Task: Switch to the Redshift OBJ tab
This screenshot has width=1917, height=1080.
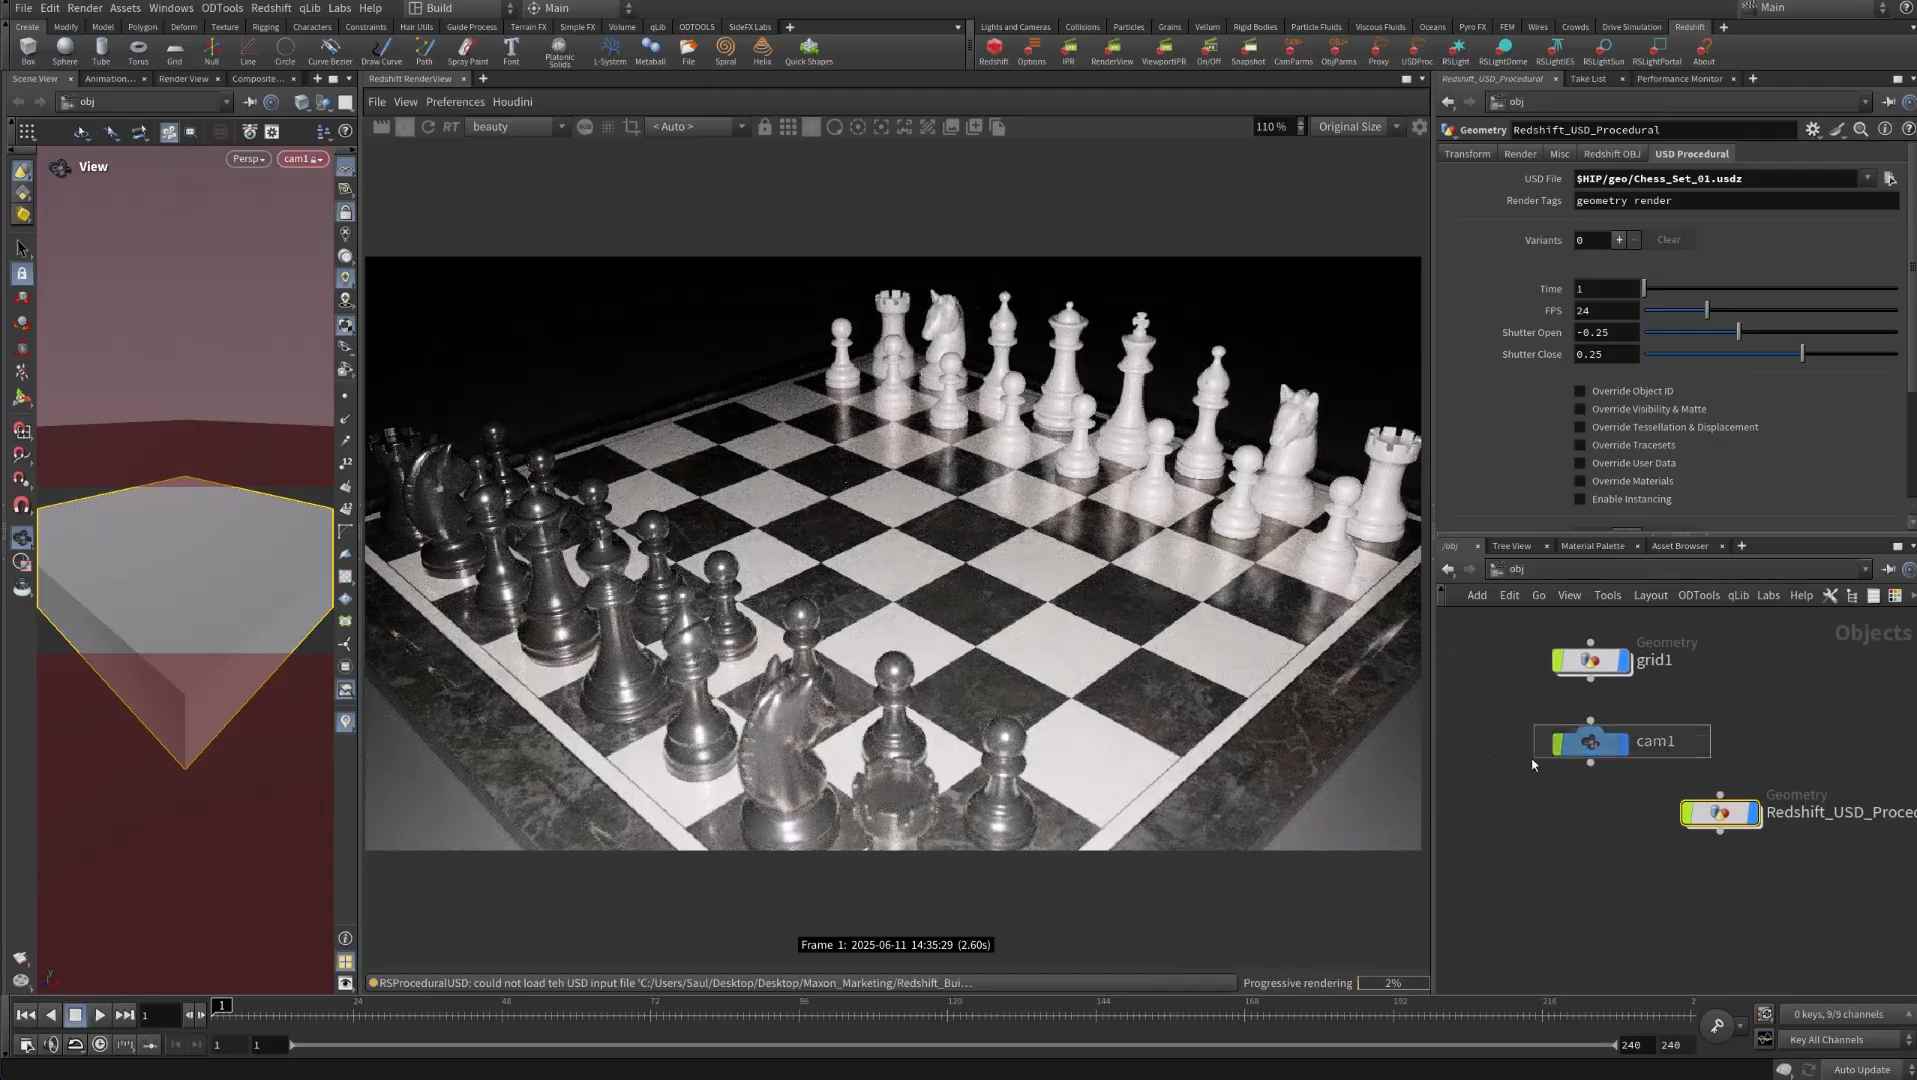Action: (x=1611, y=154)
